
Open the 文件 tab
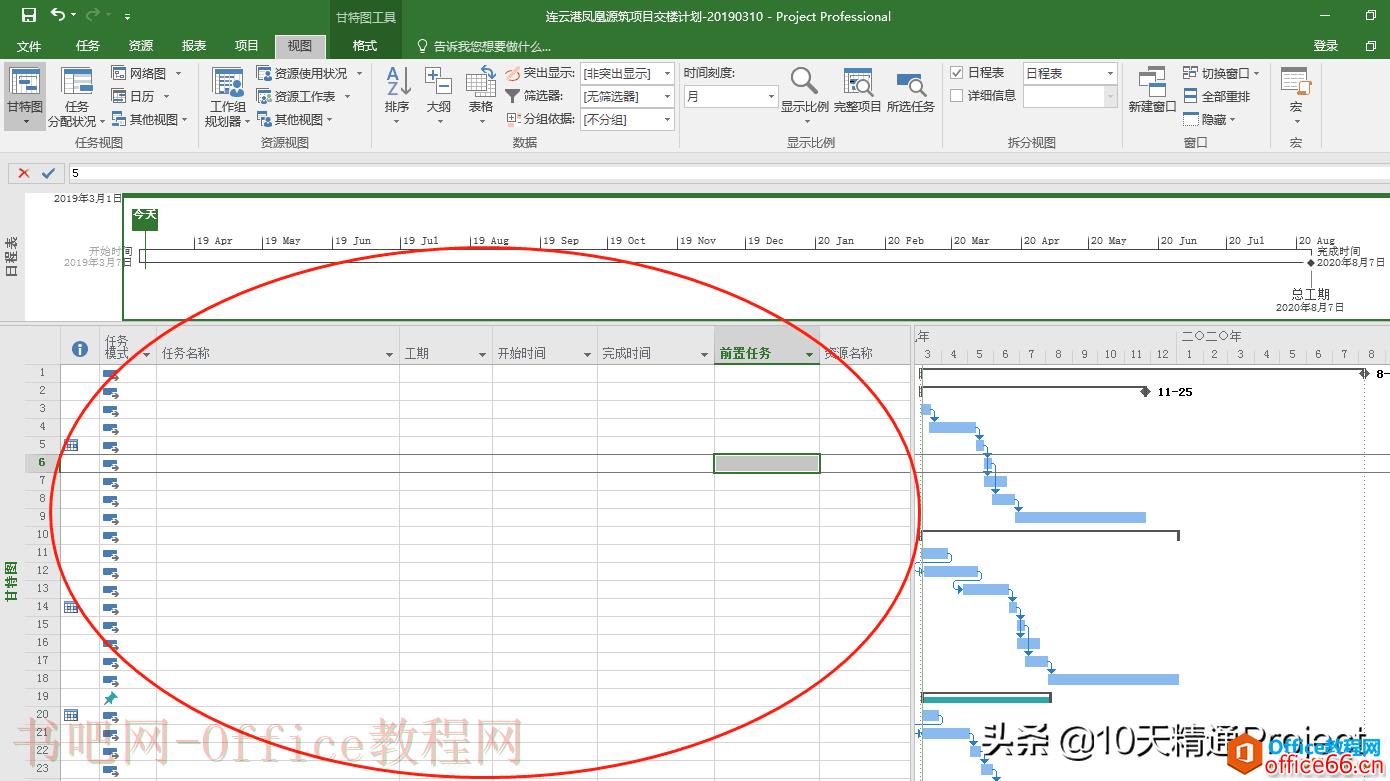tap(29, 46)
